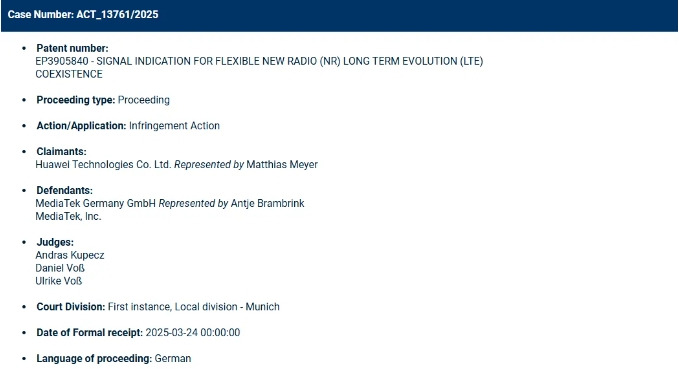
Task: Click the Defendants label
Action: pos(65,191)
